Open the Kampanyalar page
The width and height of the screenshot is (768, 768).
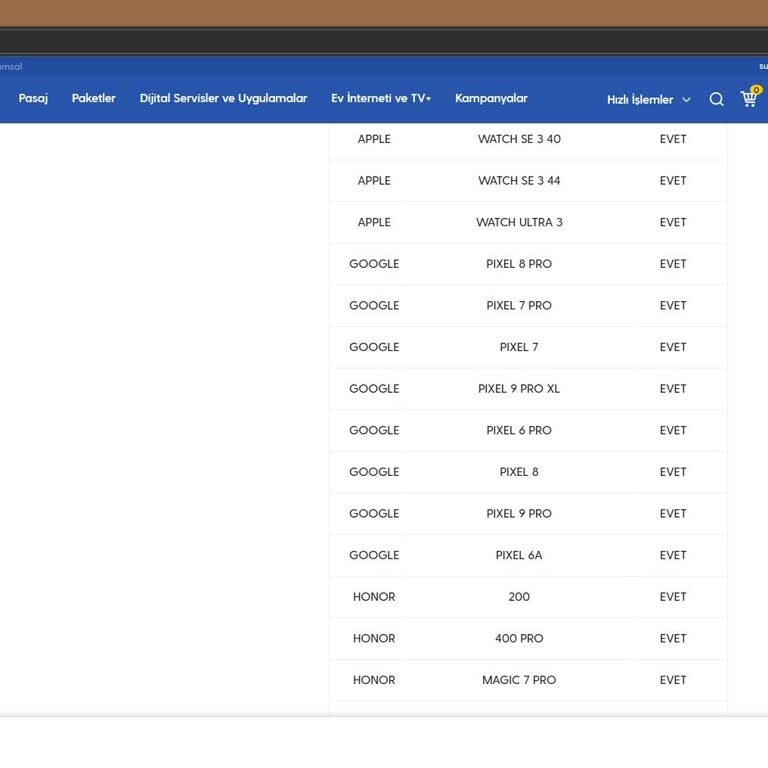coord(491,98)
